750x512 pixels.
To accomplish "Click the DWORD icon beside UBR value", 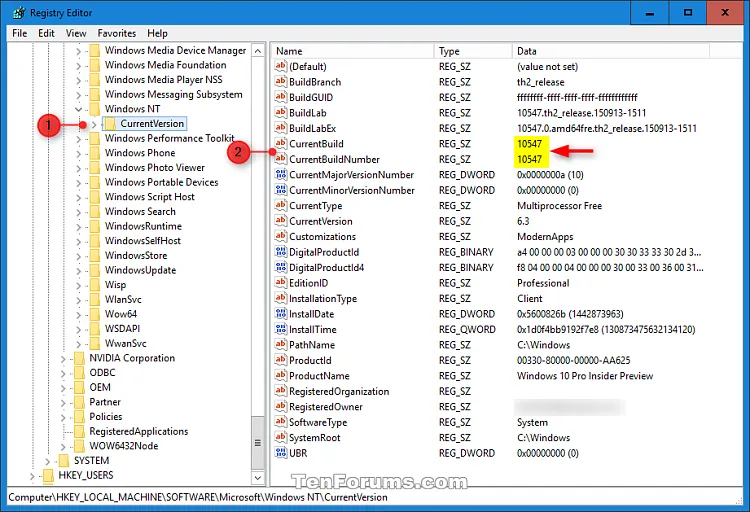I will [280, 453].
